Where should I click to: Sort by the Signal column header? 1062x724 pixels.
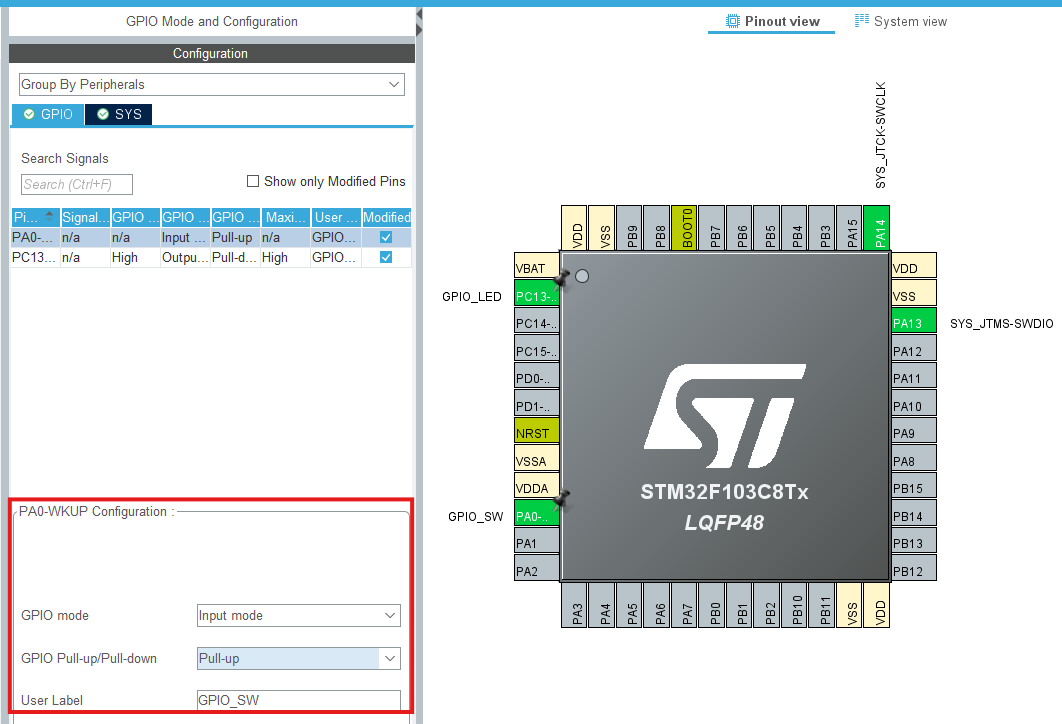click(x=85, y=217)
